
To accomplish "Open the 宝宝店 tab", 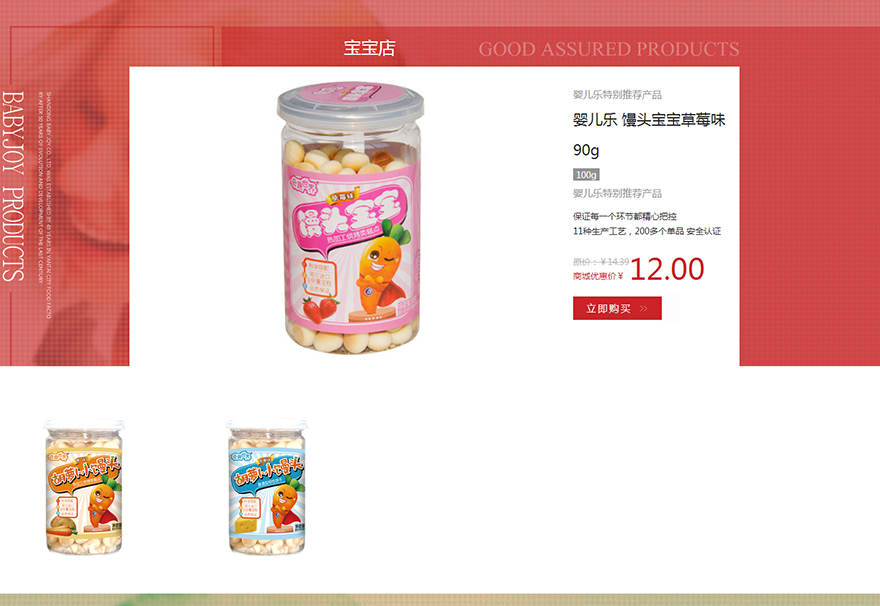I will [369, 48].
